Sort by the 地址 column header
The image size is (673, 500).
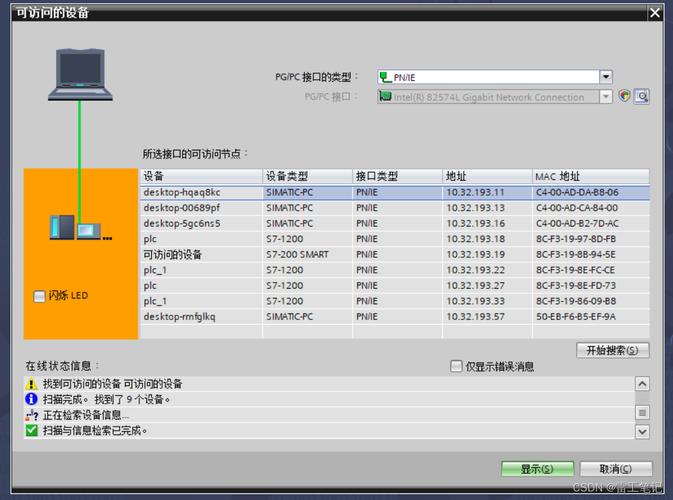(487, 176)
